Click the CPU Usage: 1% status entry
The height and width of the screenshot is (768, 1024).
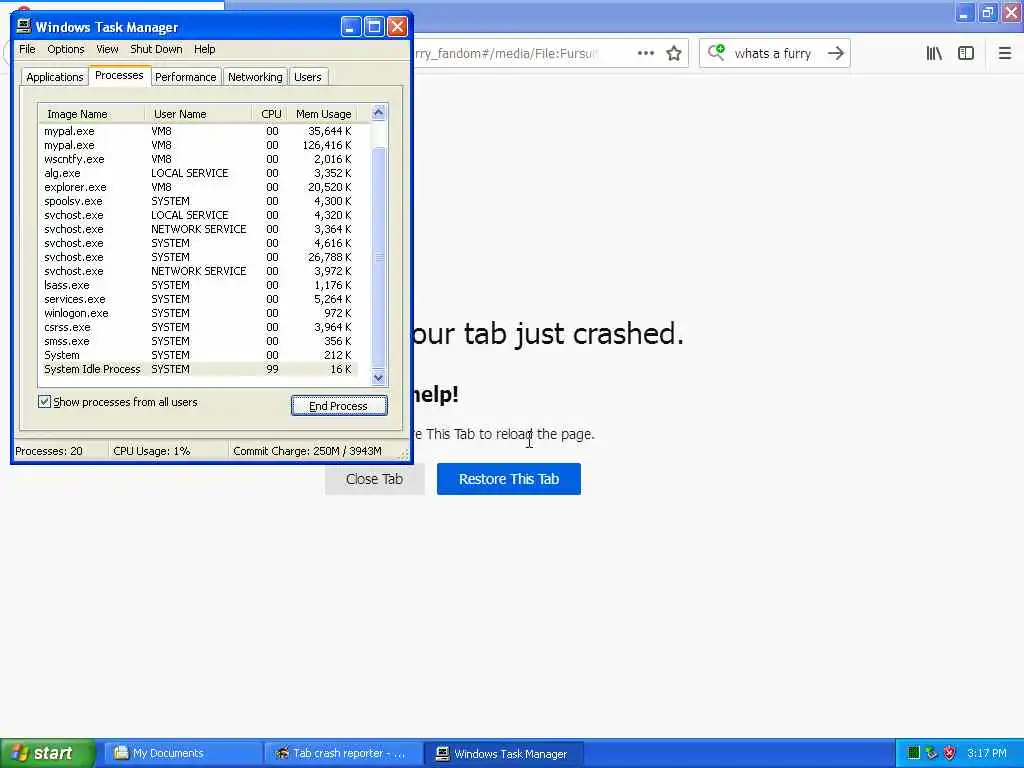[152, 451]
